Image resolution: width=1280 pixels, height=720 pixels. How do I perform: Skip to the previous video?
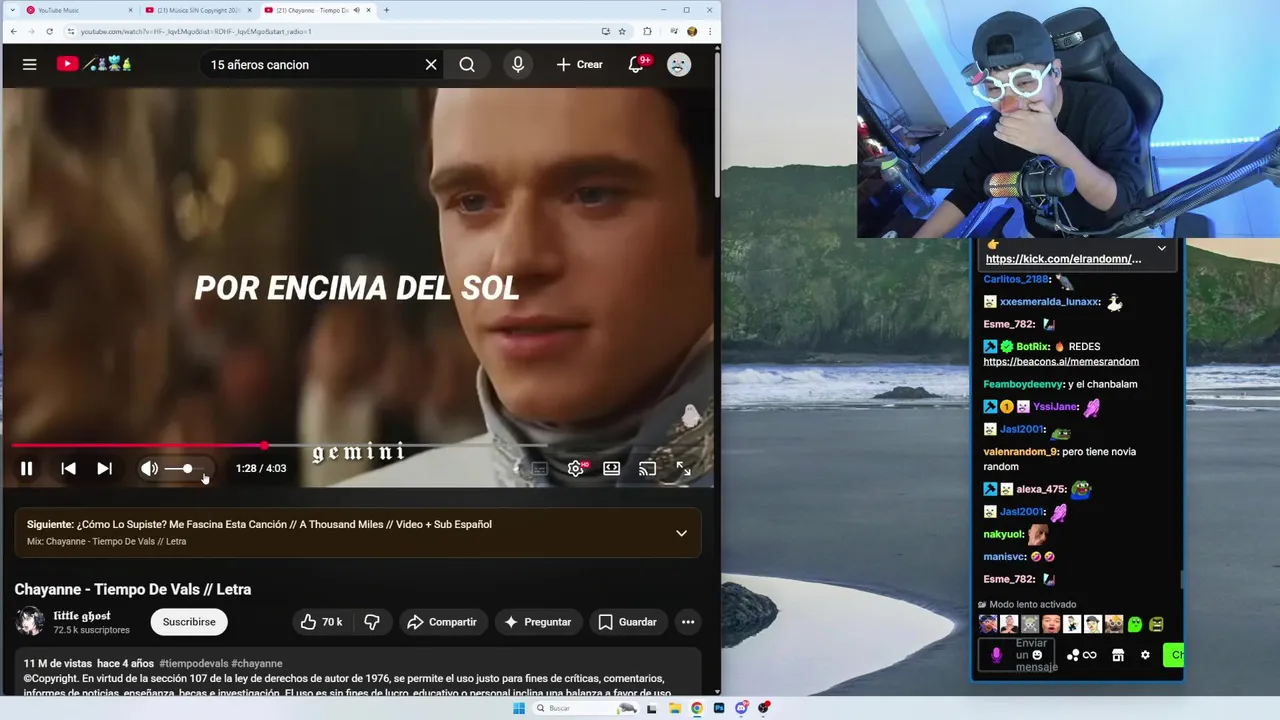(68, 468)
